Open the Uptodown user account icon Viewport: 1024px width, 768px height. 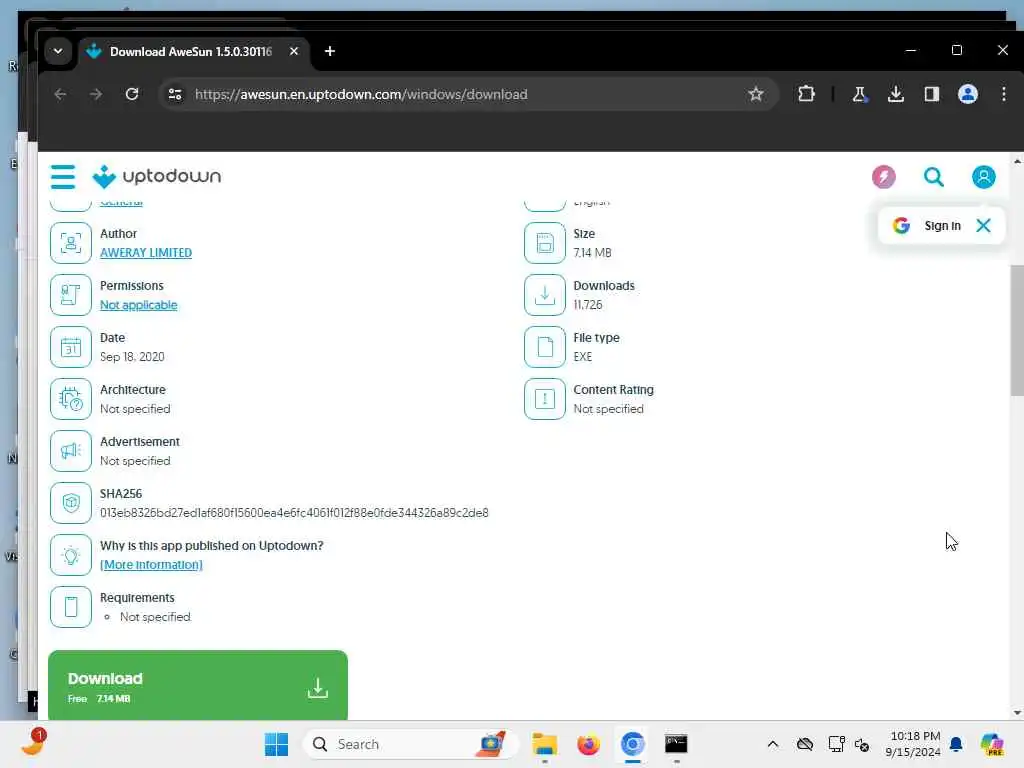coord(984,176)
